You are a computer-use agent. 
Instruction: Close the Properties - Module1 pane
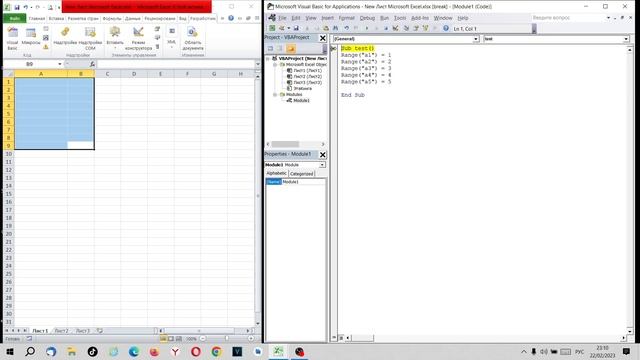pos(322,155)
